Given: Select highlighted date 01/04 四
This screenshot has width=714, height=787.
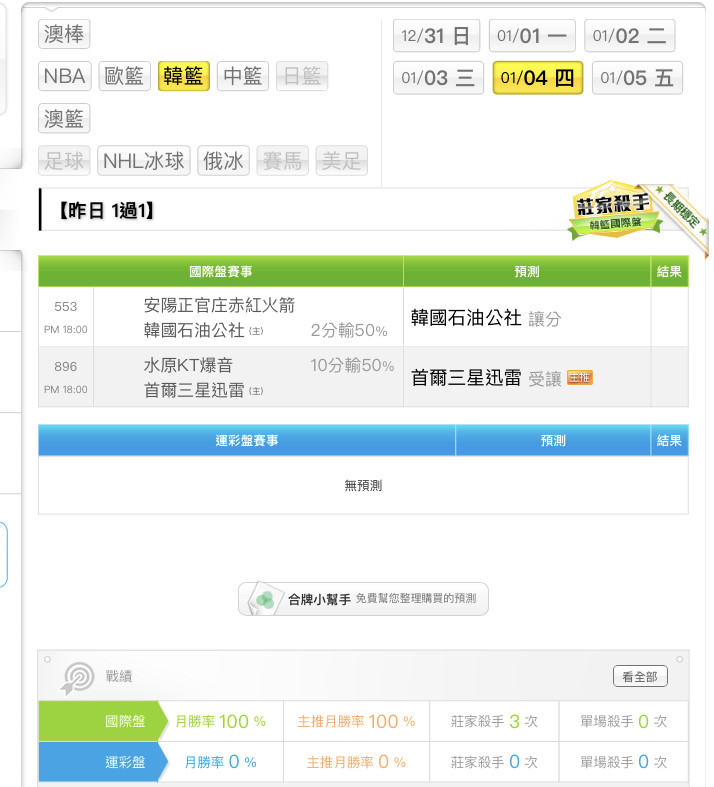Looking at the screenshot, I should pos(538,78).
